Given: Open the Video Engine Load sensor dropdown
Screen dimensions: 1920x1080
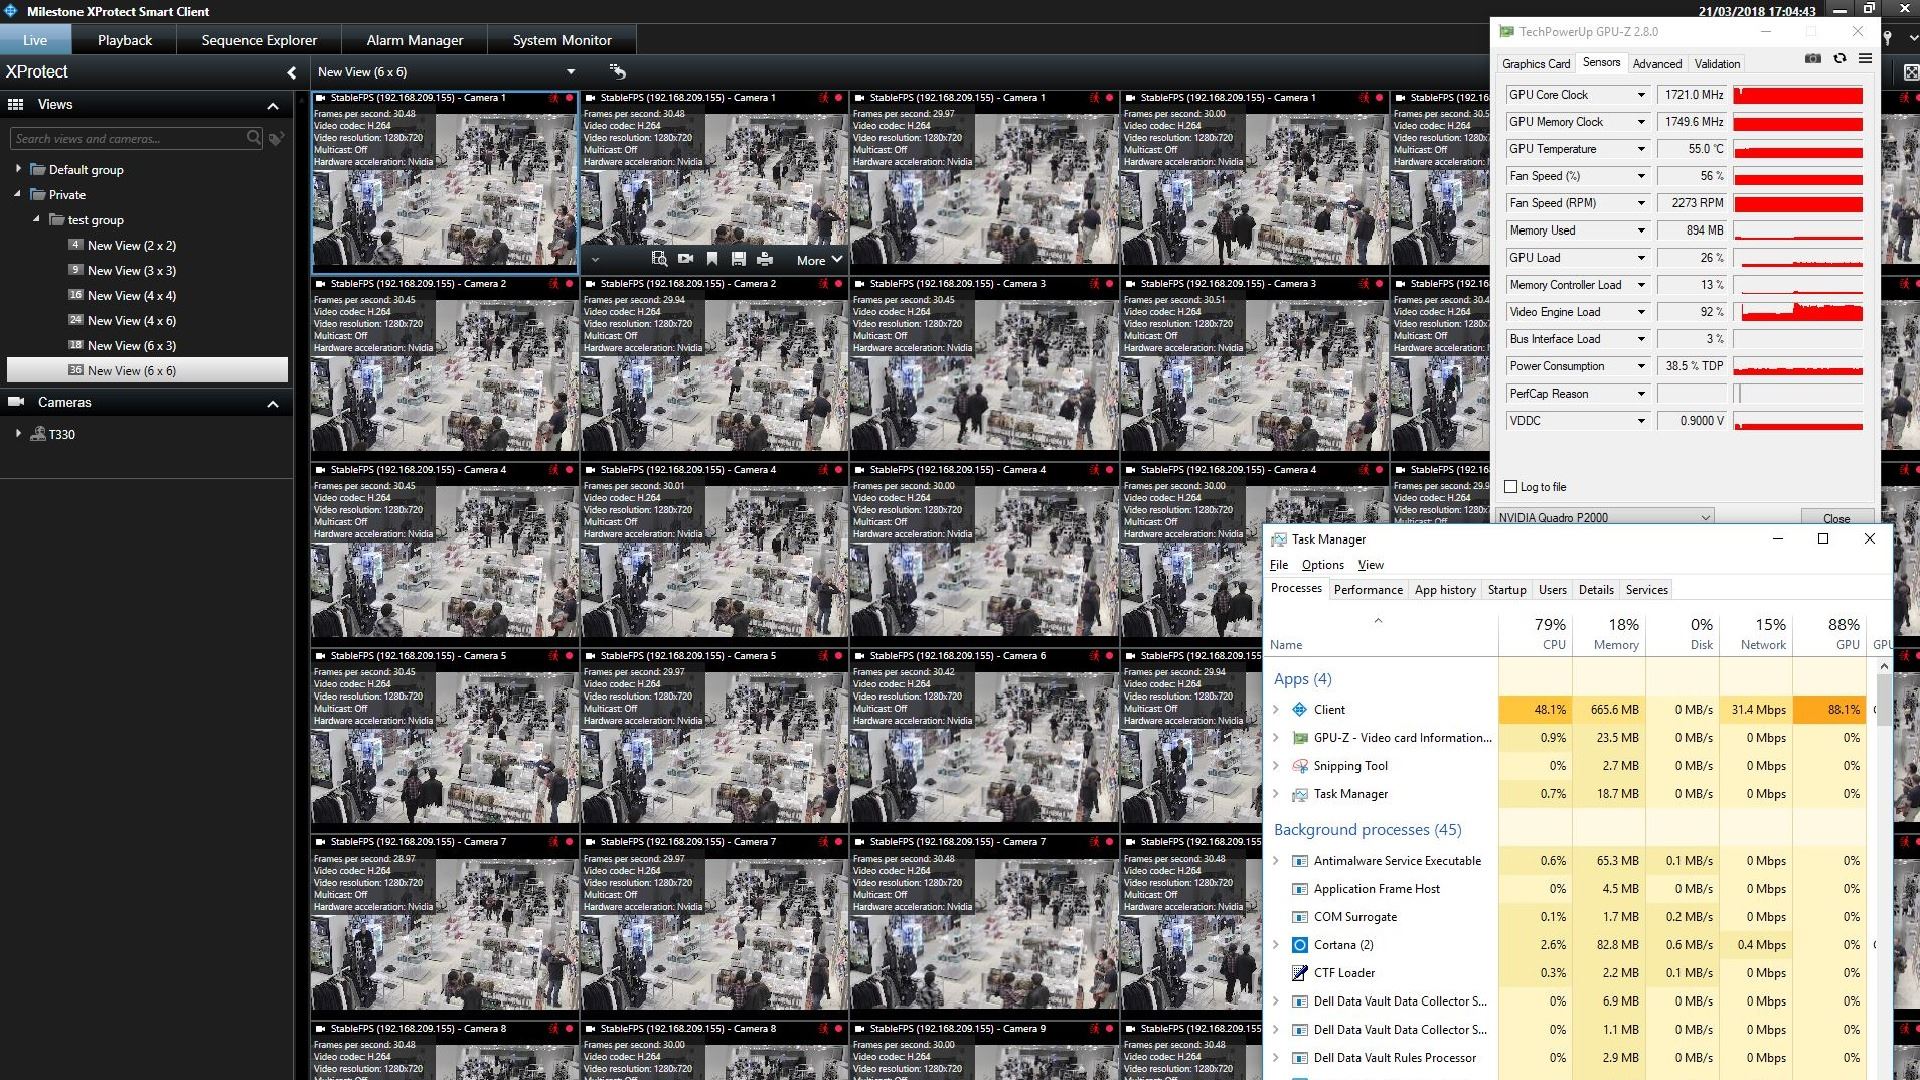Looking at the screenshot, I should click(1640, 312).
